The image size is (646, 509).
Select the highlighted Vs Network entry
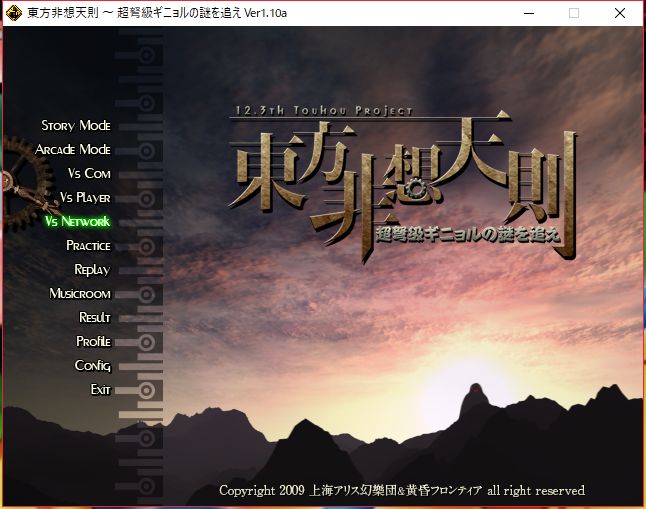77,221
